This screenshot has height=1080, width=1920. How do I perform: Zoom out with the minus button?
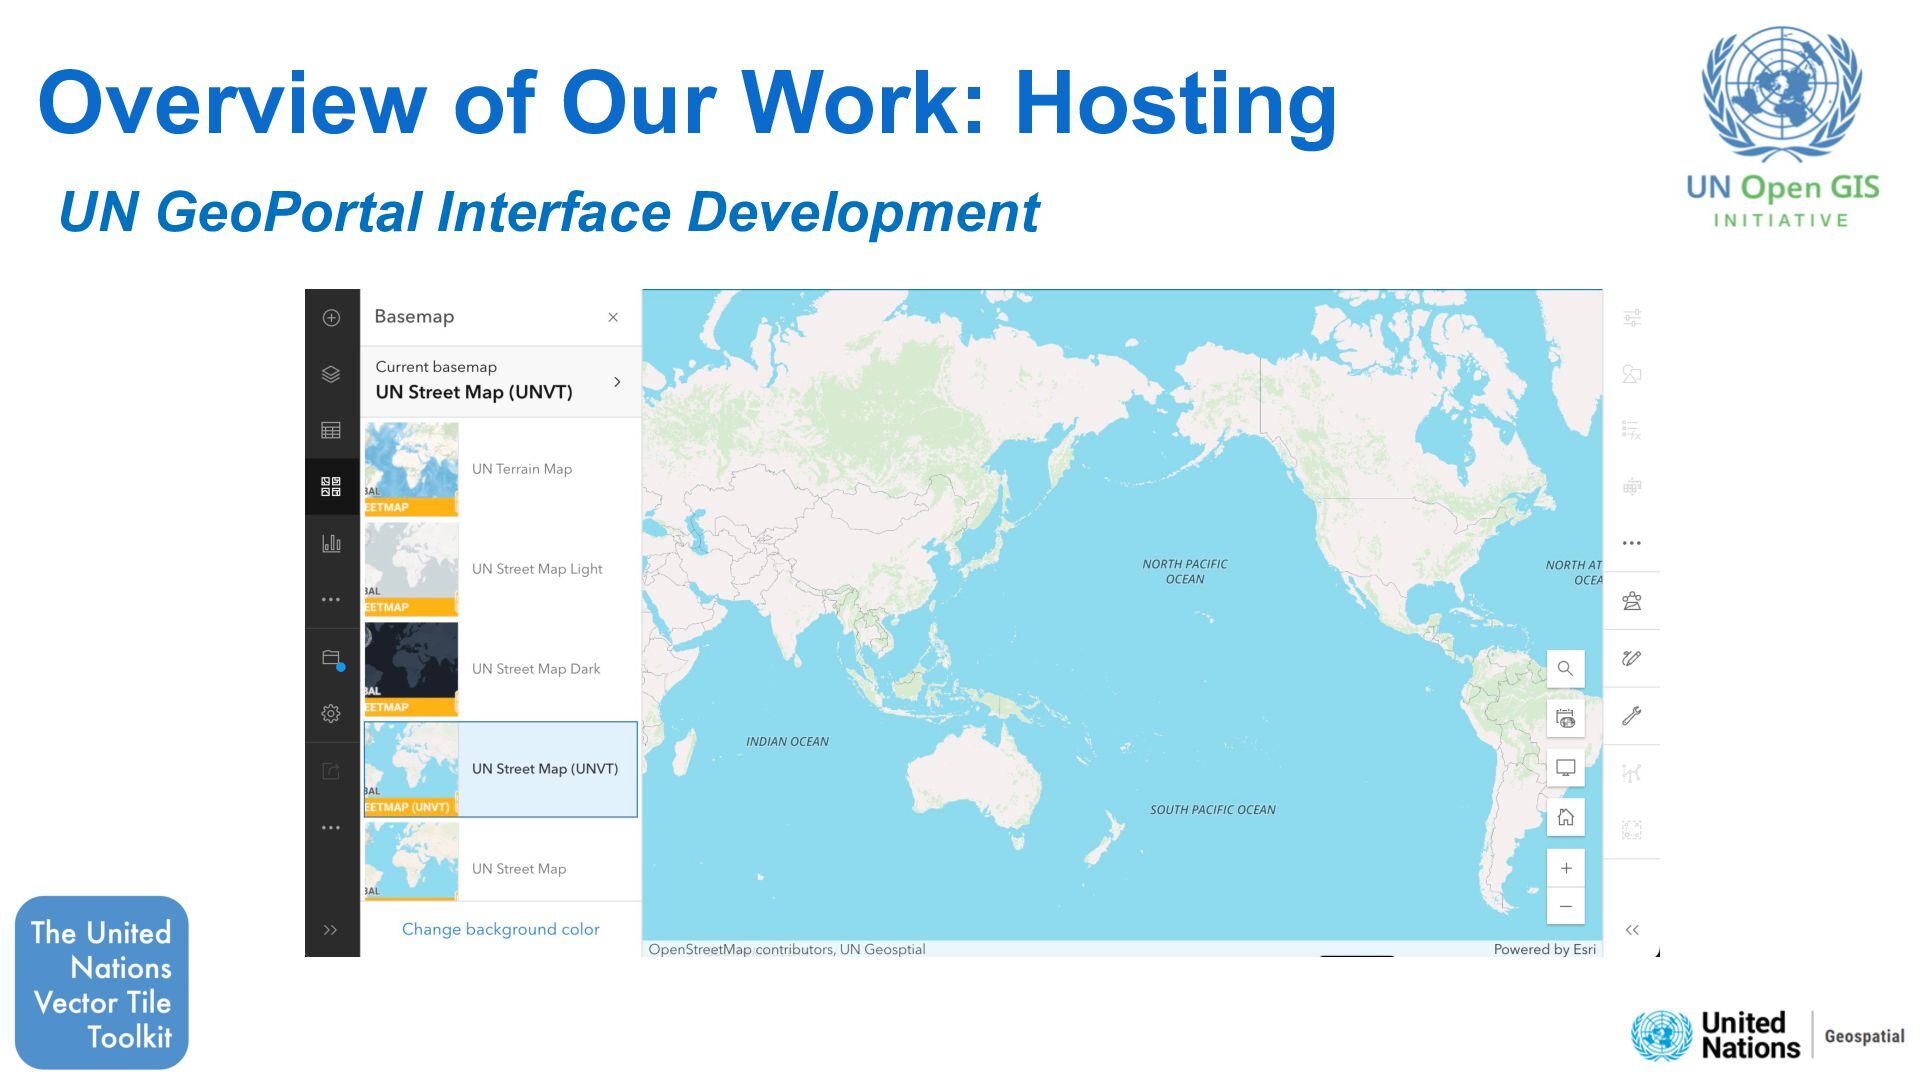1566,906
